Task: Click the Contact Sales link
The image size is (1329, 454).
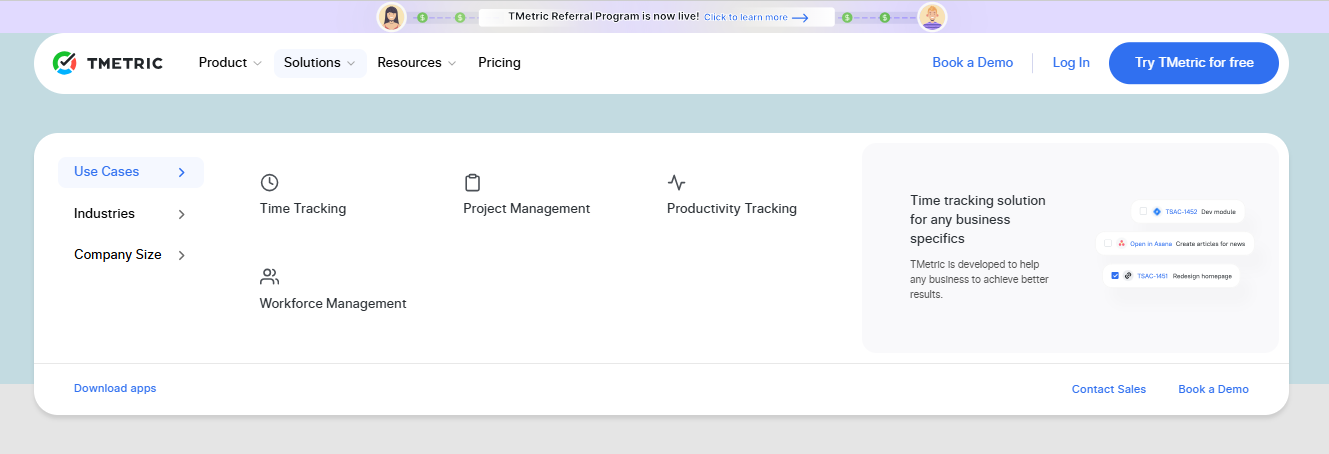Action: point(1109,389)
